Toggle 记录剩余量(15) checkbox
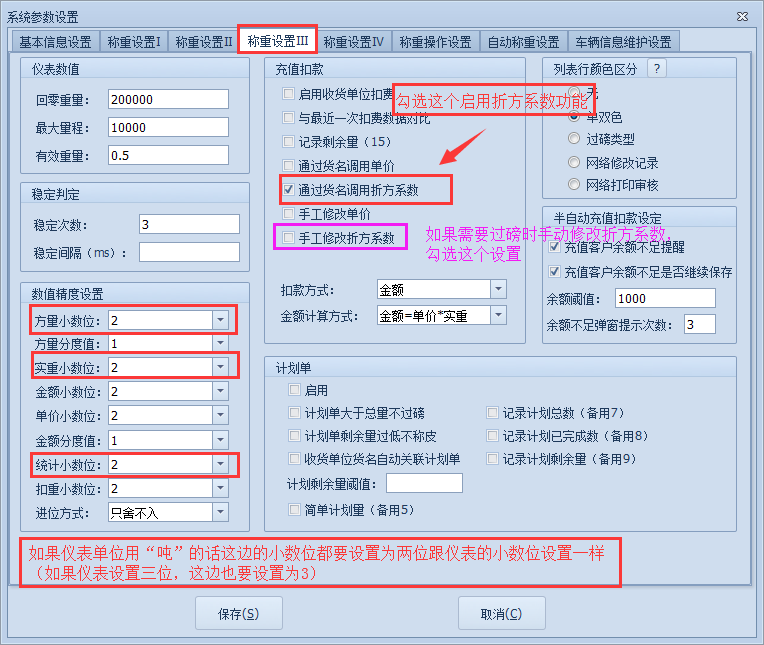 tap(288, 141)
